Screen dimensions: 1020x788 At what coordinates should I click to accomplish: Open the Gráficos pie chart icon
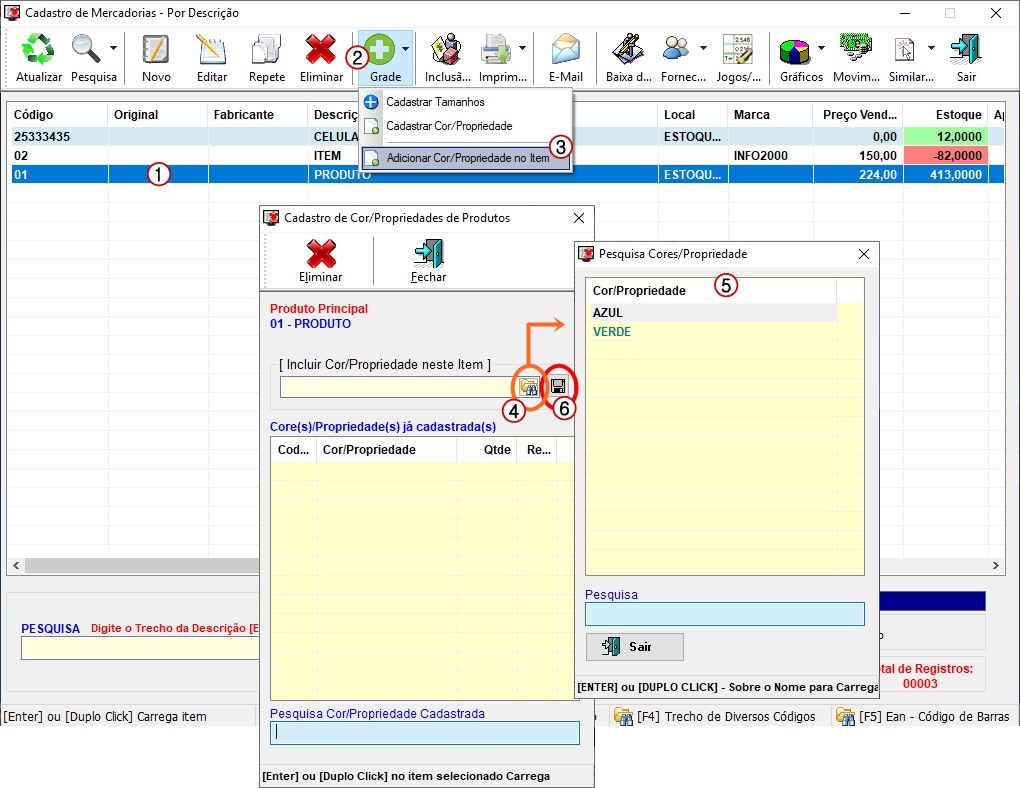pyautogui.click(x=795, y=50)
